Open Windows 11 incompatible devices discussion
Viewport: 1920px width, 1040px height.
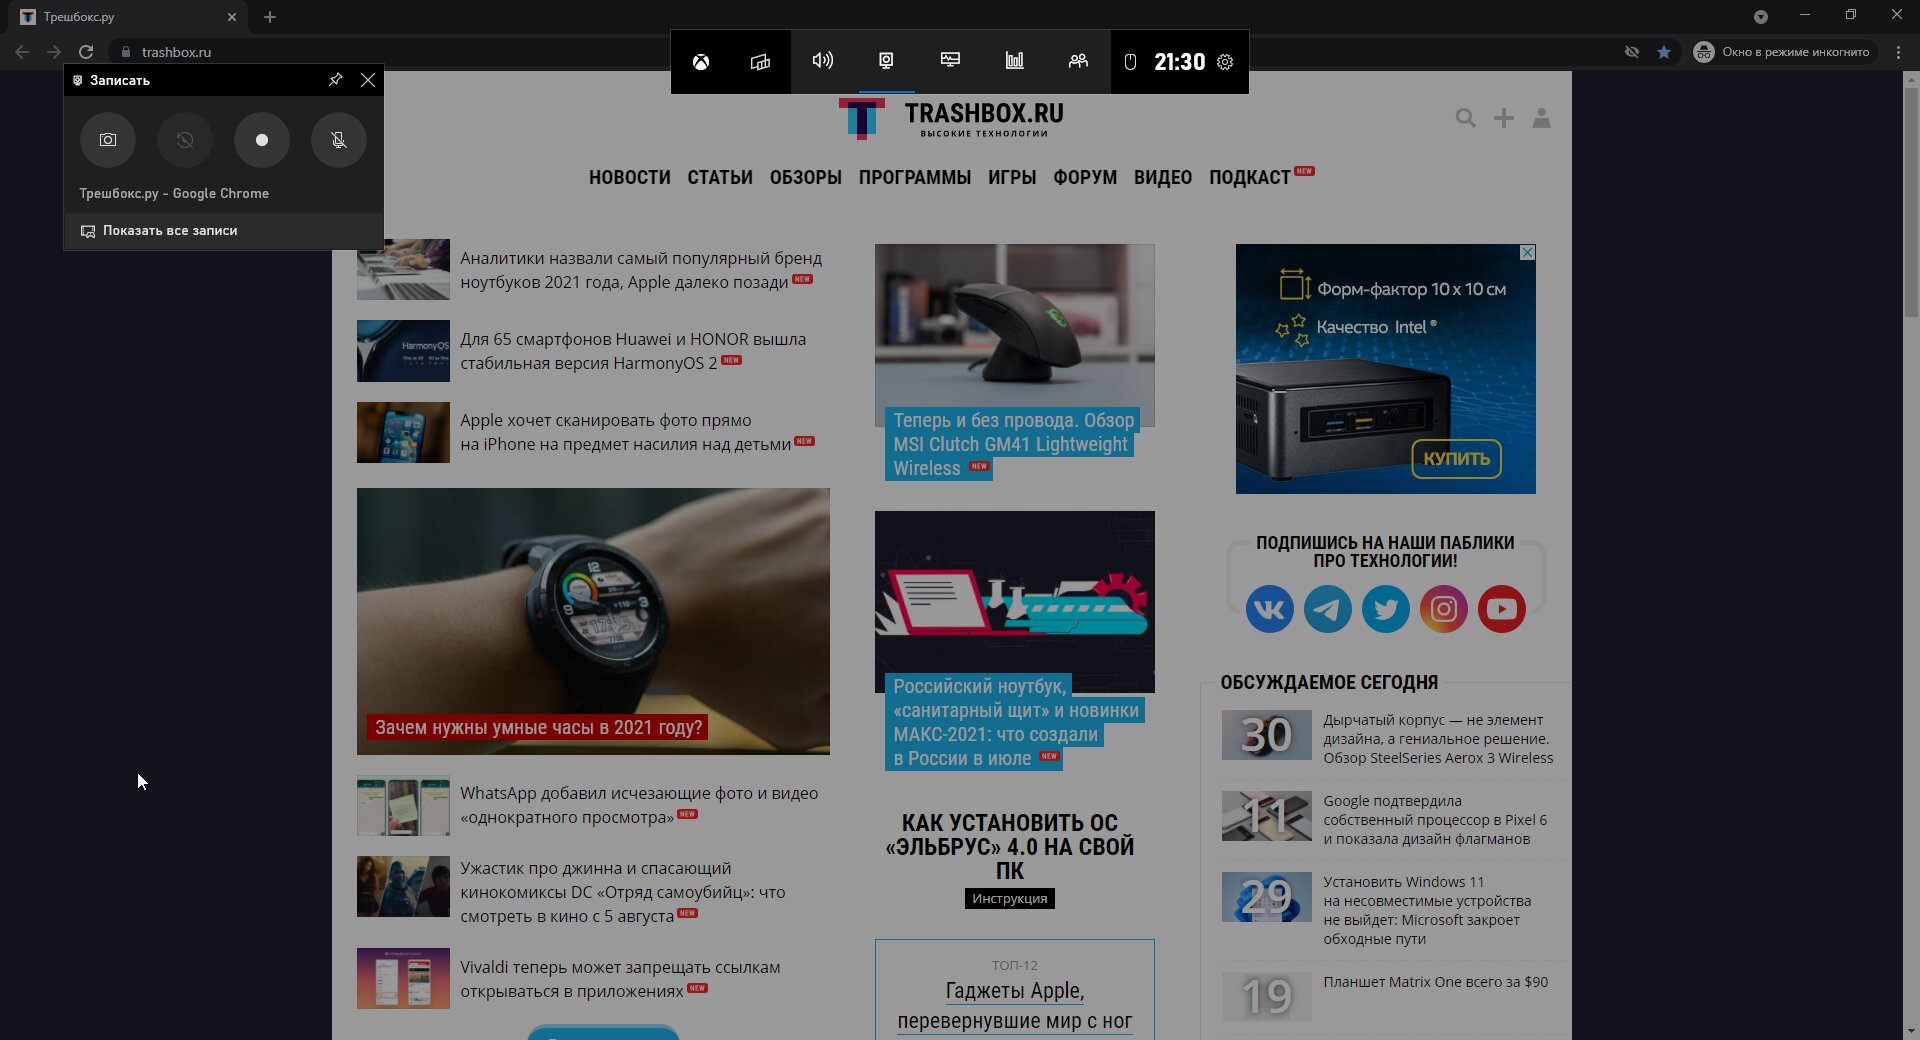pyautogui.click(x=1427, y=910)
